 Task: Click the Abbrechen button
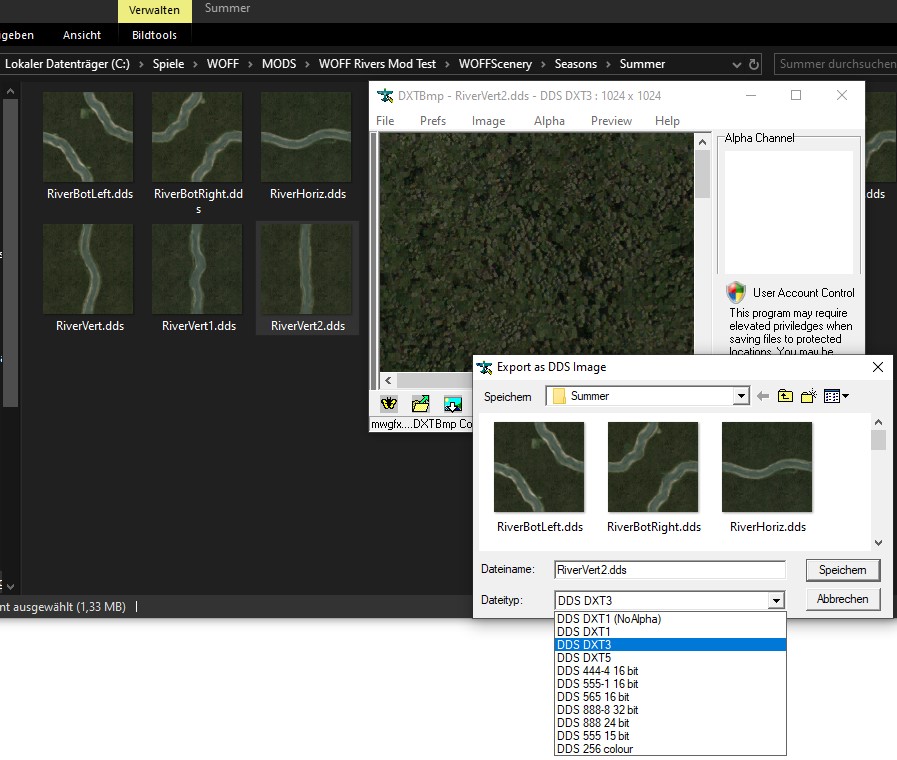(x=843, y=599)
